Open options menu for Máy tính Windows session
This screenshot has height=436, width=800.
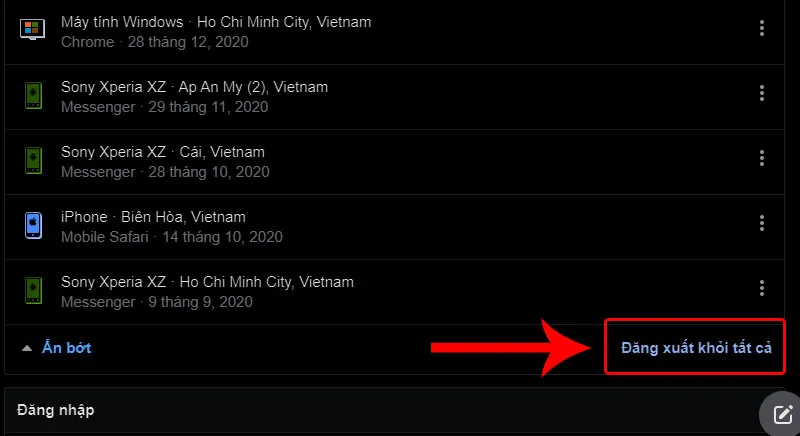point(761,29)
